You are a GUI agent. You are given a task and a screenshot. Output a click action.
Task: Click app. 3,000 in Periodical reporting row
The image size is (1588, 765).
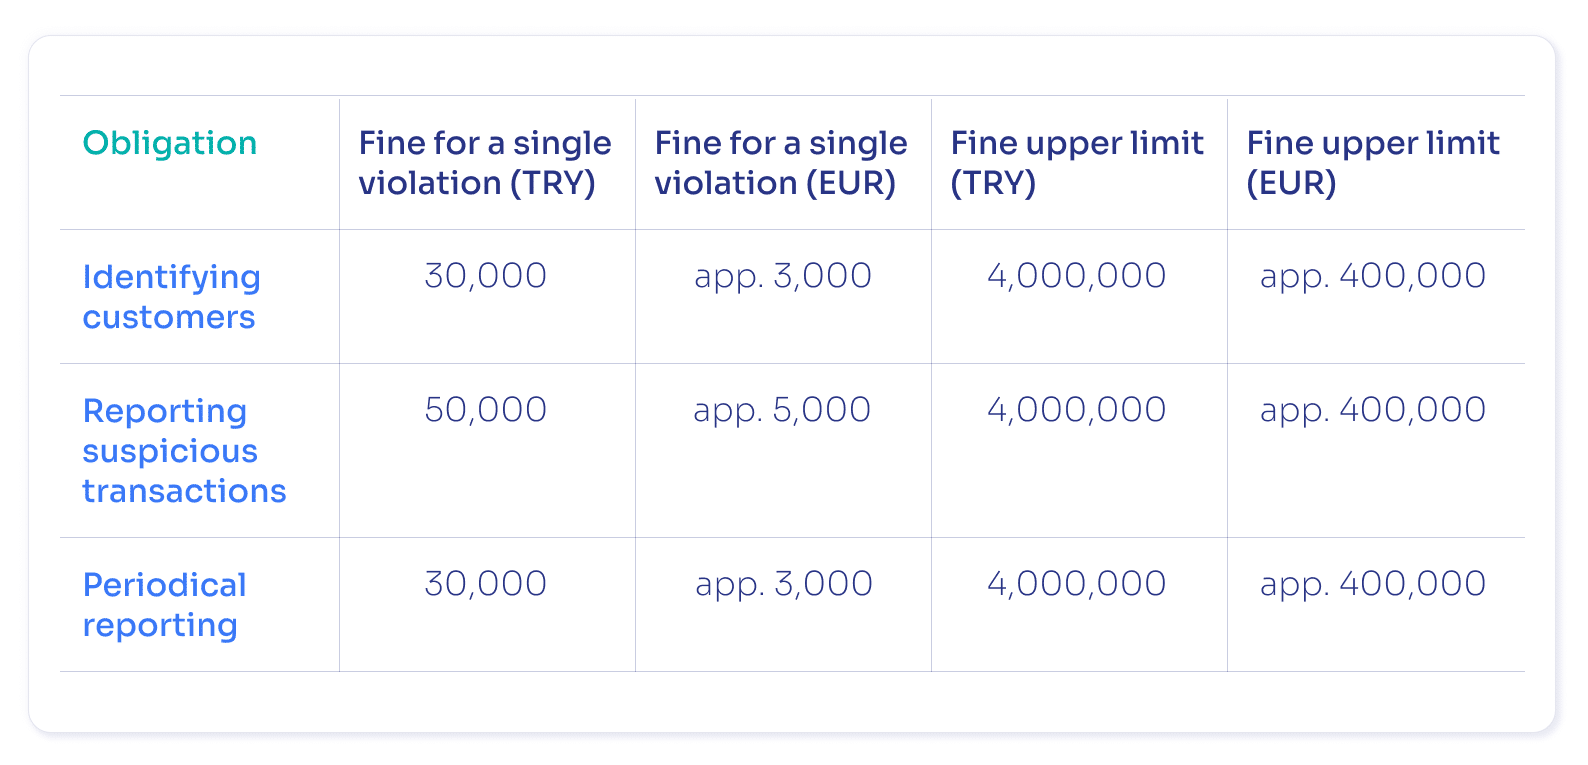(x=784, y=584)
